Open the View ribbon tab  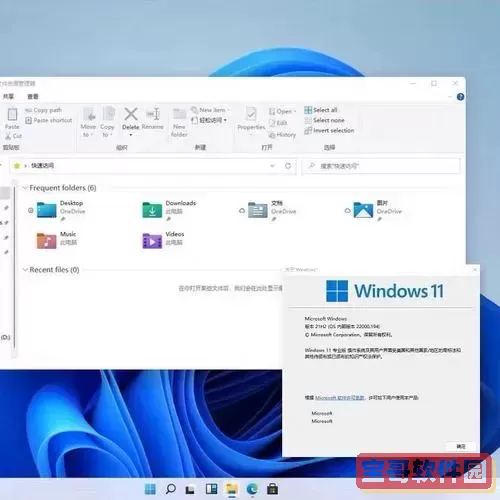pos(33,96)
